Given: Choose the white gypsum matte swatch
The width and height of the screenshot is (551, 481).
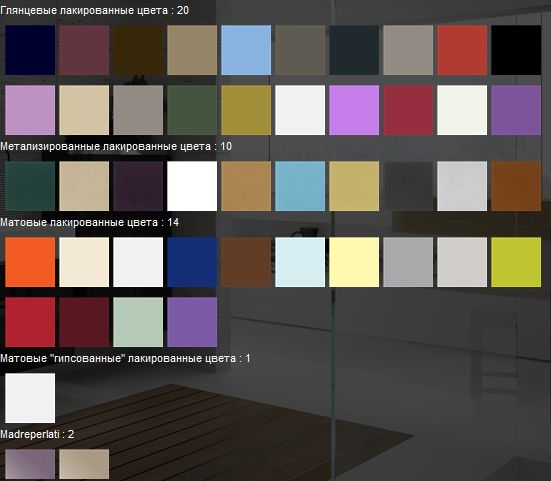Looking at the screenshot, I should coord(30,398).
